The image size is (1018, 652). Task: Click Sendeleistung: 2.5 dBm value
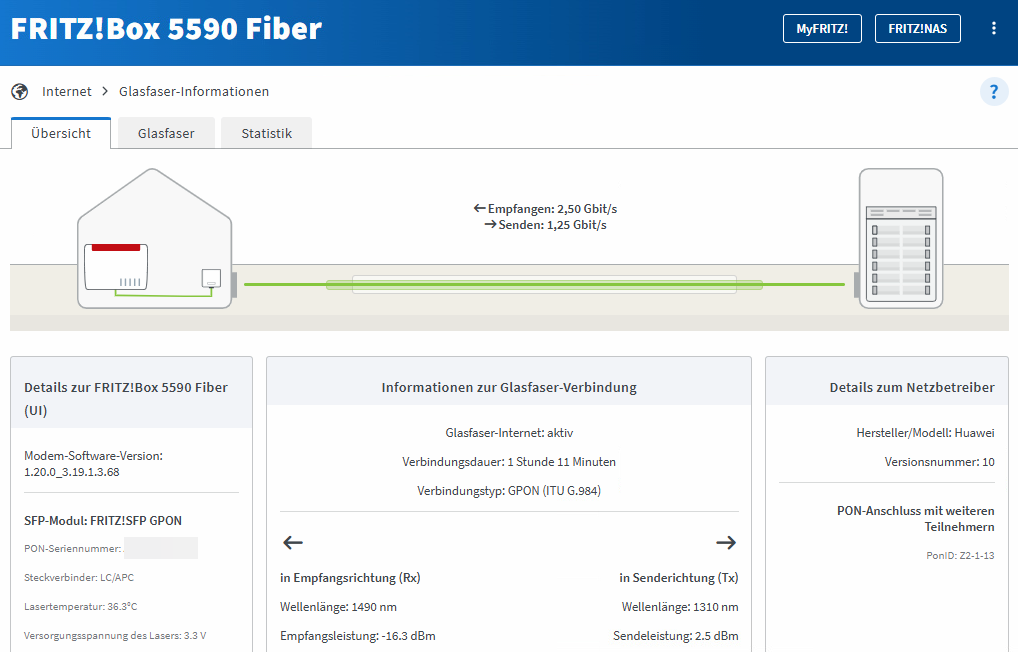[676, 636]
